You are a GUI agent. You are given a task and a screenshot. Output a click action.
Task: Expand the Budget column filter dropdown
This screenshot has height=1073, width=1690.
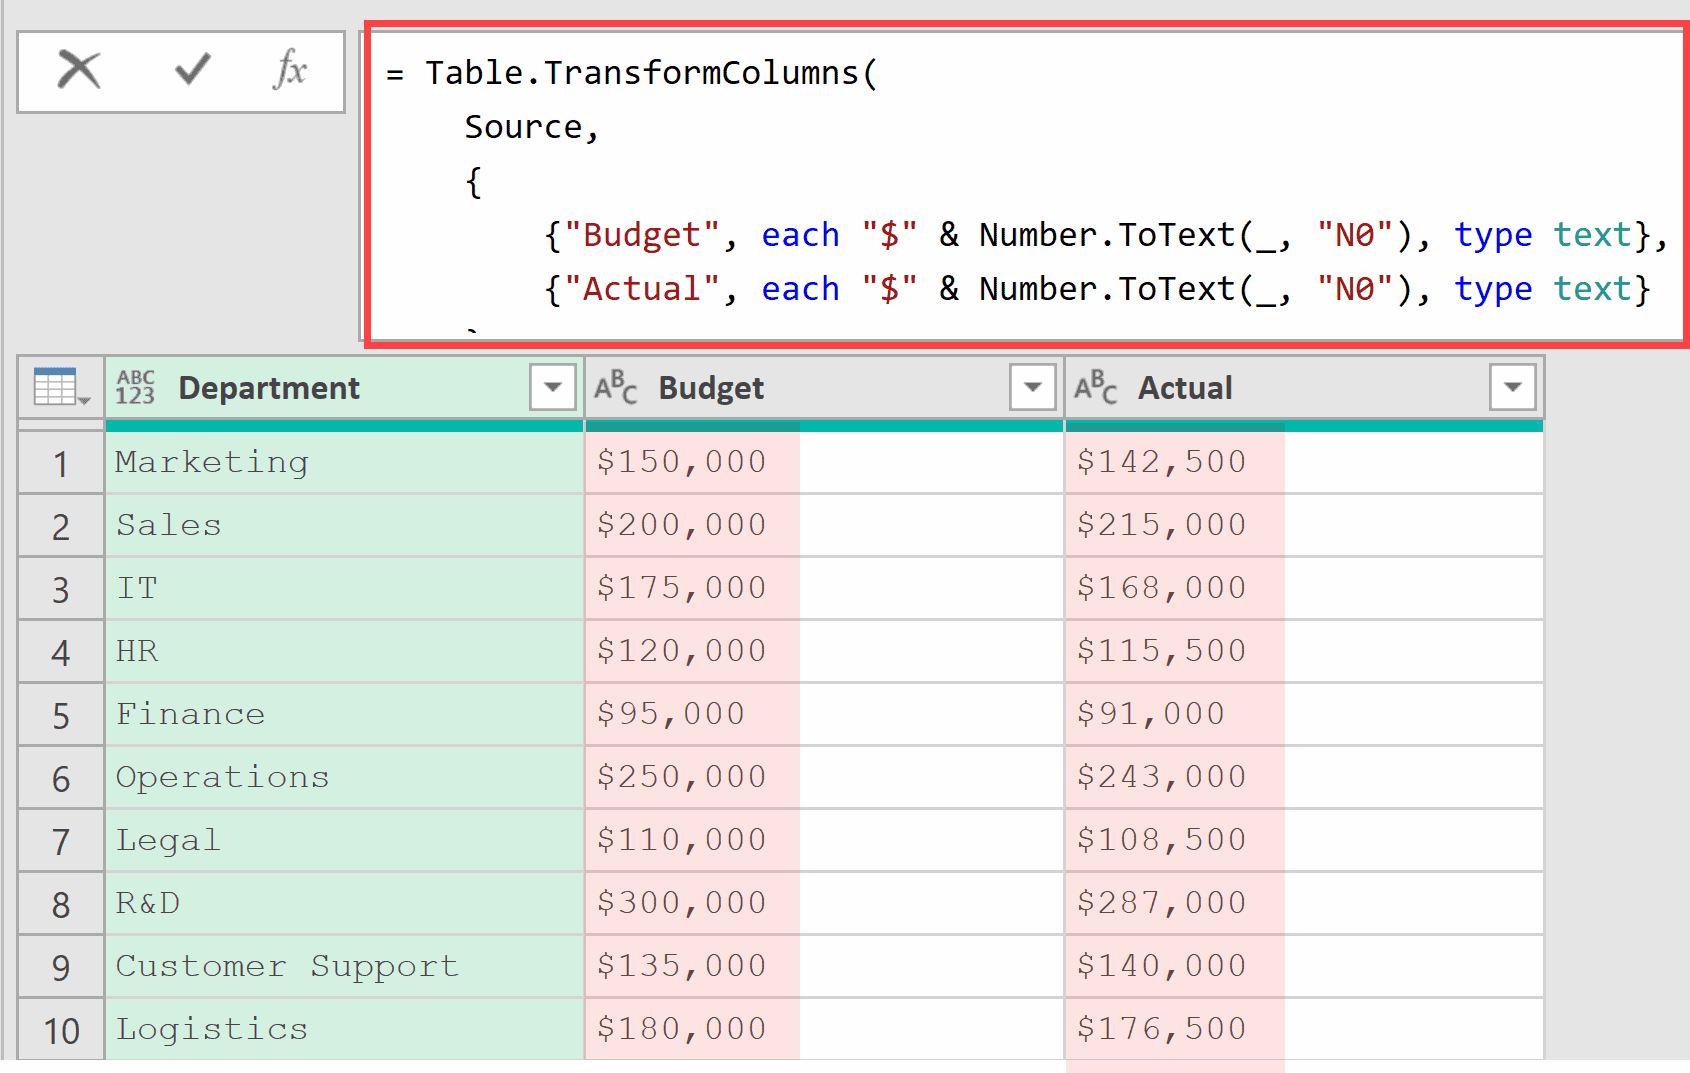pyautogui.click(x=1032, y=387)
